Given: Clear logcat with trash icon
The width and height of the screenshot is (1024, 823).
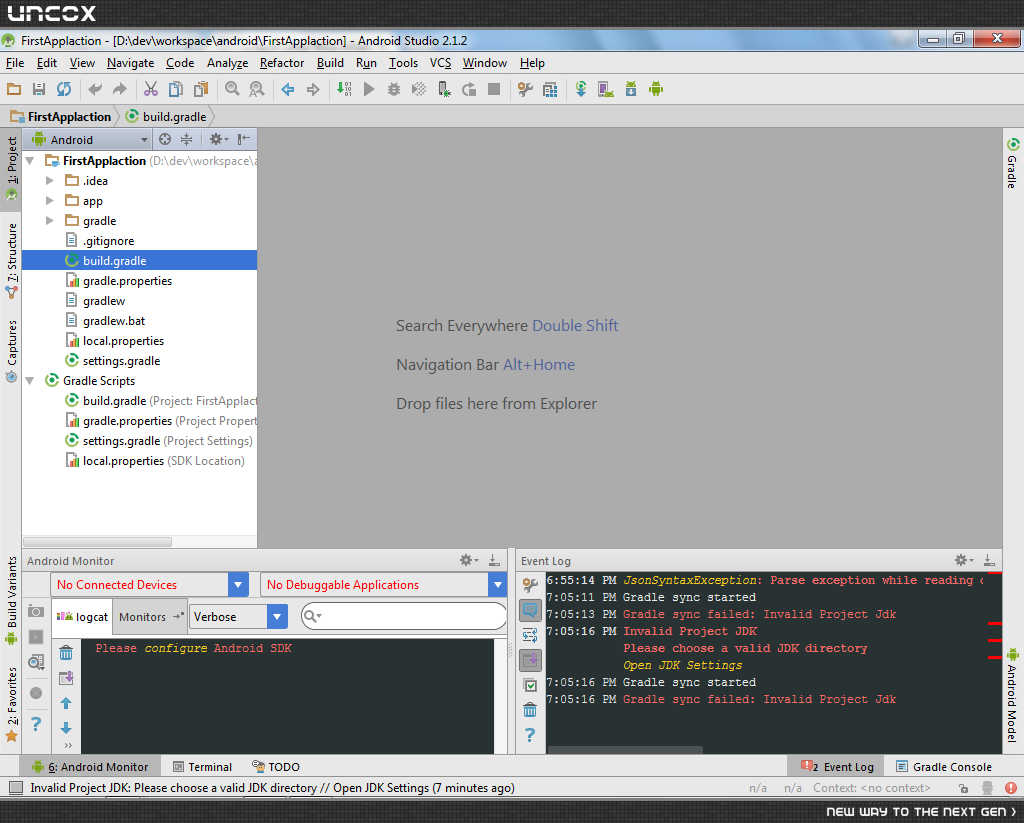Looking at the screenshot, I should [66, 653].
